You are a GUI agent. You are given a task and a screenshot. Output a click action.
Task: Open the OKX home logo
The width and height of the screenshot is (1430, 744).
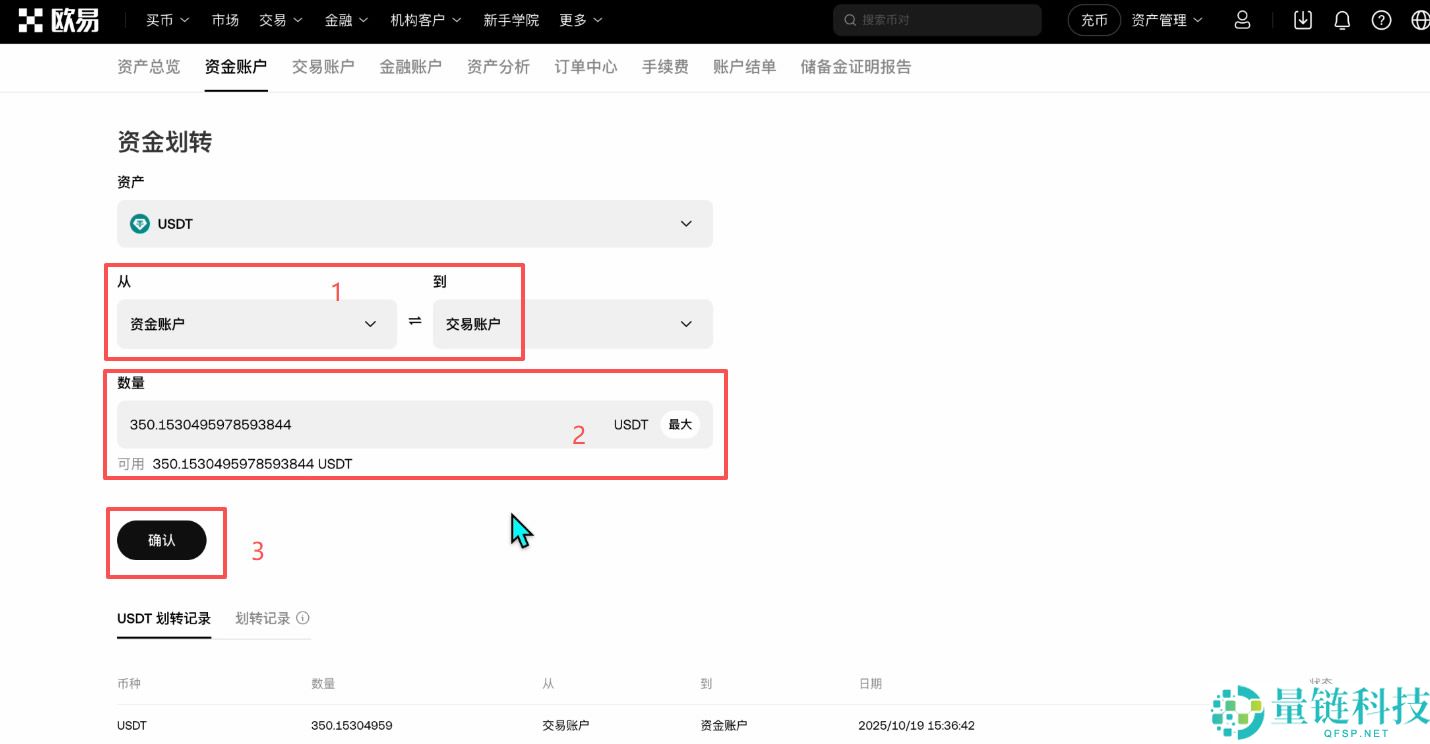click(57, 19)
